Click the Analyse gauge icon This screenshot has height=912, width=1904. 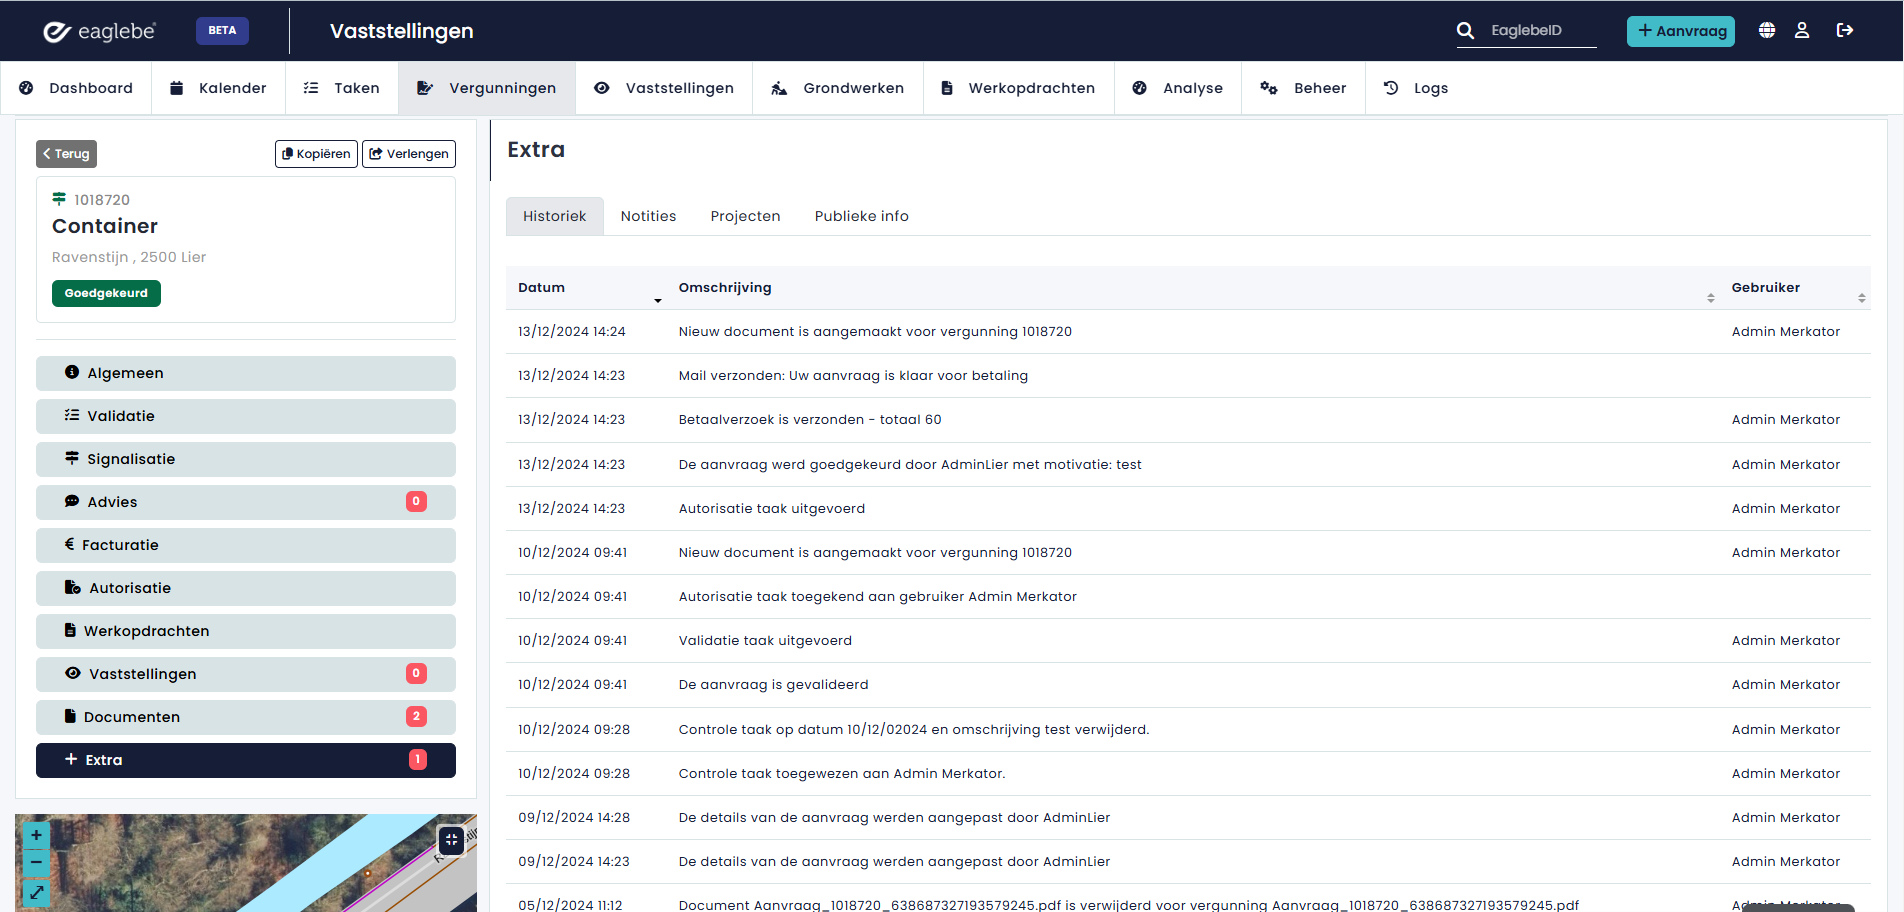pos(1139,88)
